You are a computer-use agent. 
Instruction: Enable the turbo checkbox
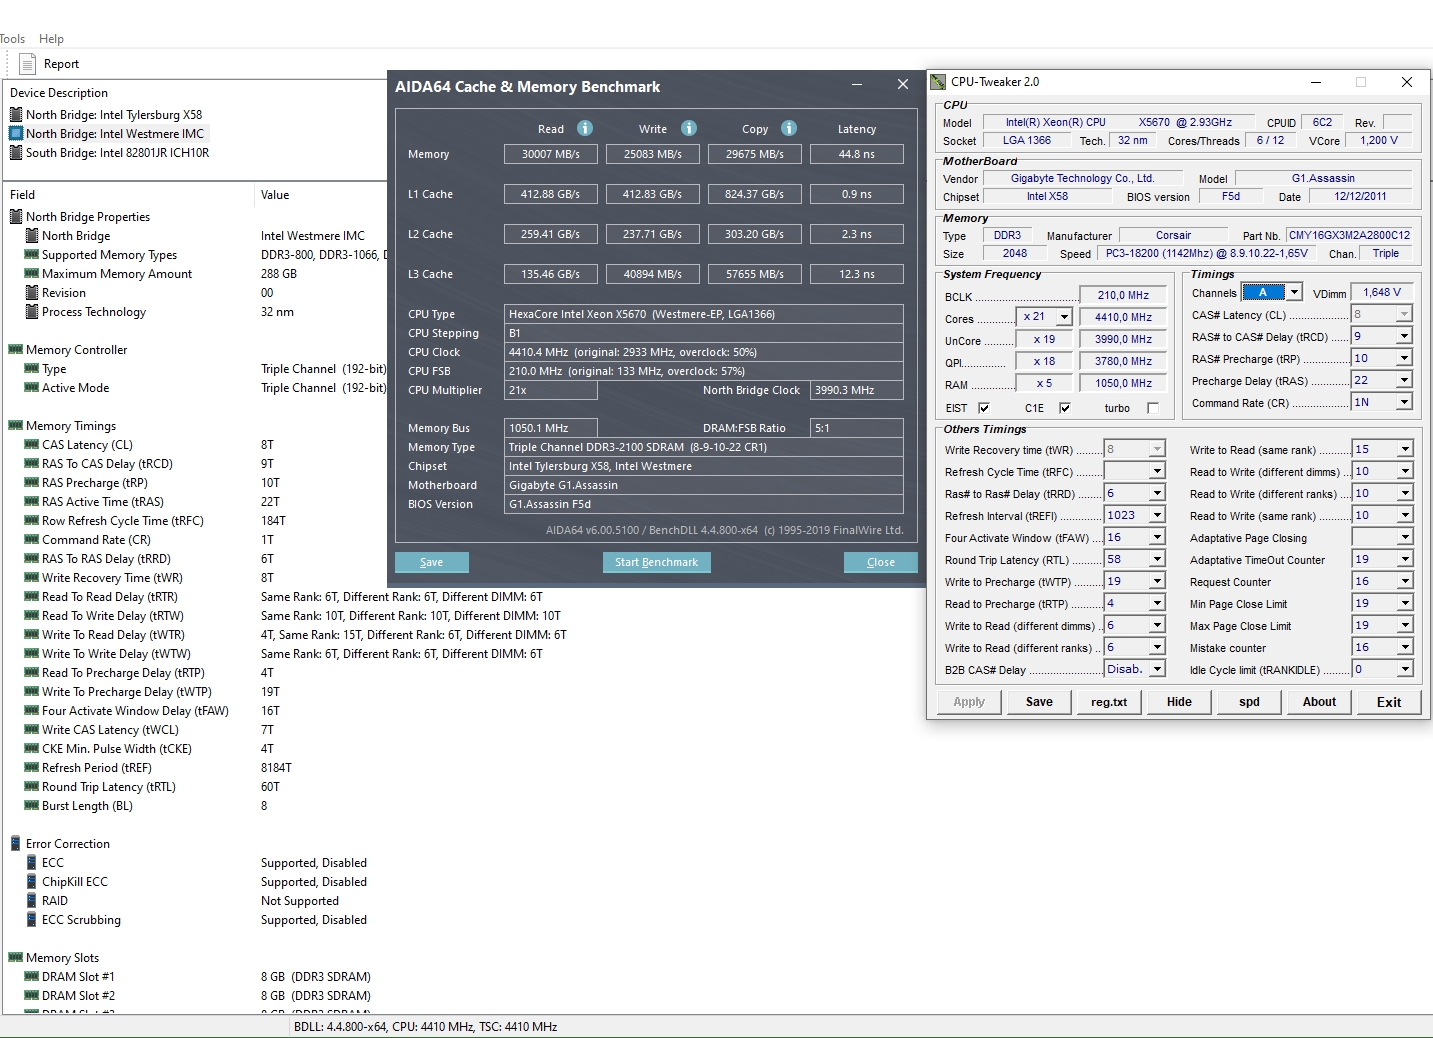click(1153, 408)
